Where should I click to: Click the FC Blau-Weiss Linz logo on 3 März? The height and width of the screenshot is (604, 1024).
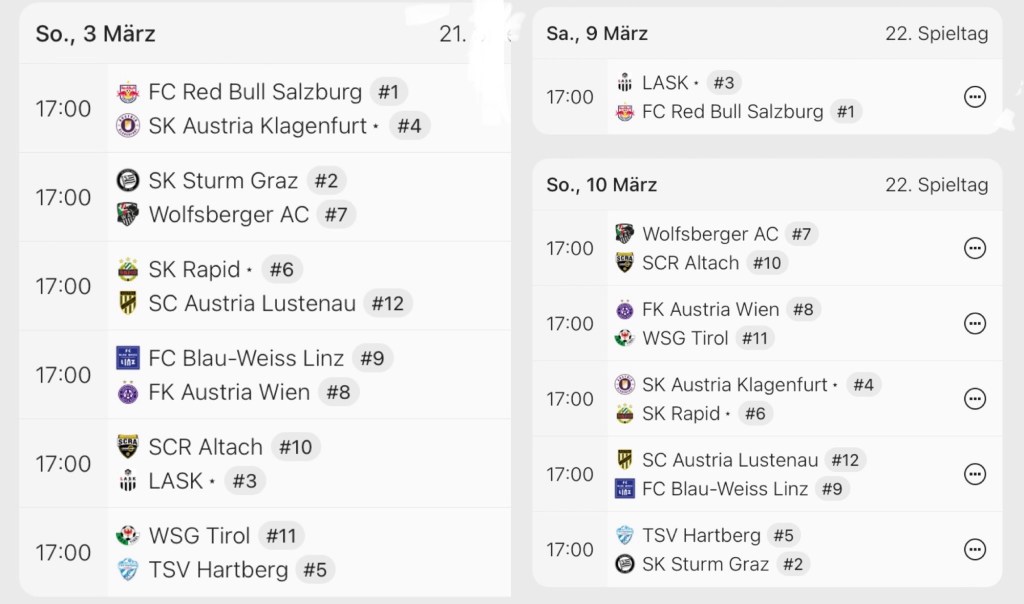click(128, 358)
